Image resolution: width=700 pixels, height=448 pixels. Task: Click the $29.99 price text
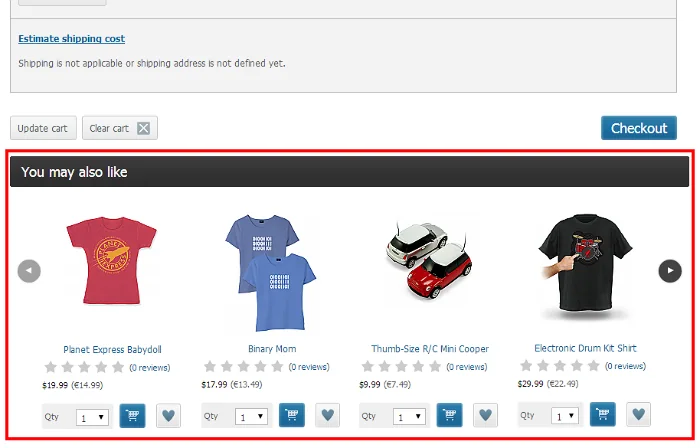pos(530,384)
